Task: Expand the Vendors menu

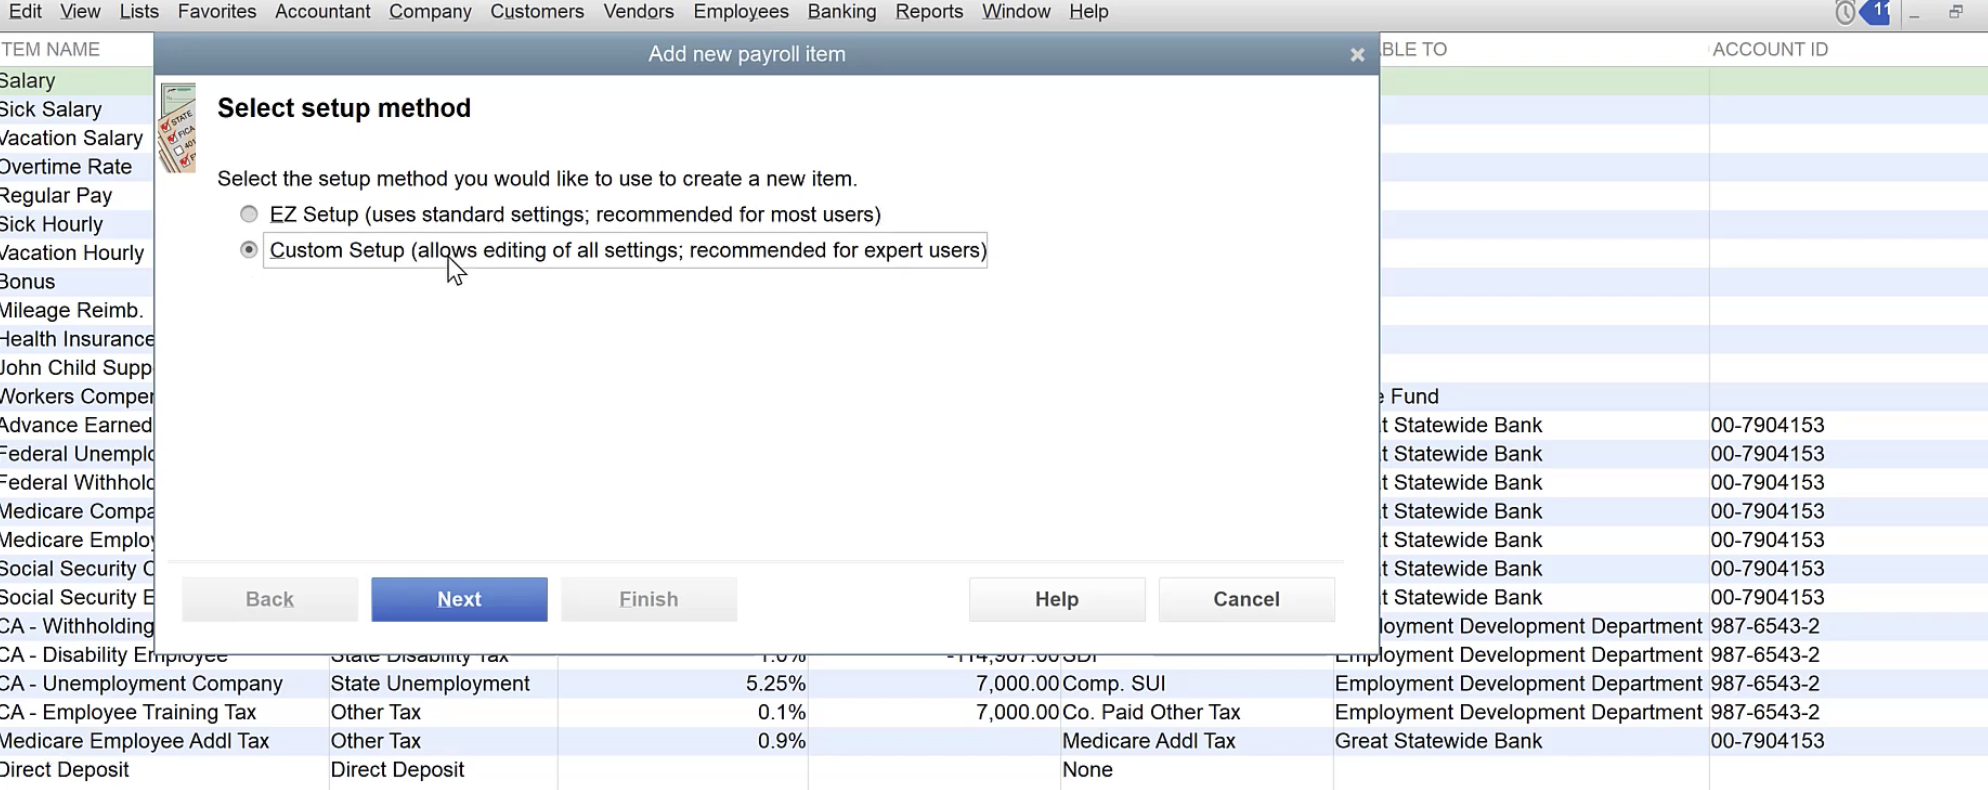Action: [x=638, y=12]
